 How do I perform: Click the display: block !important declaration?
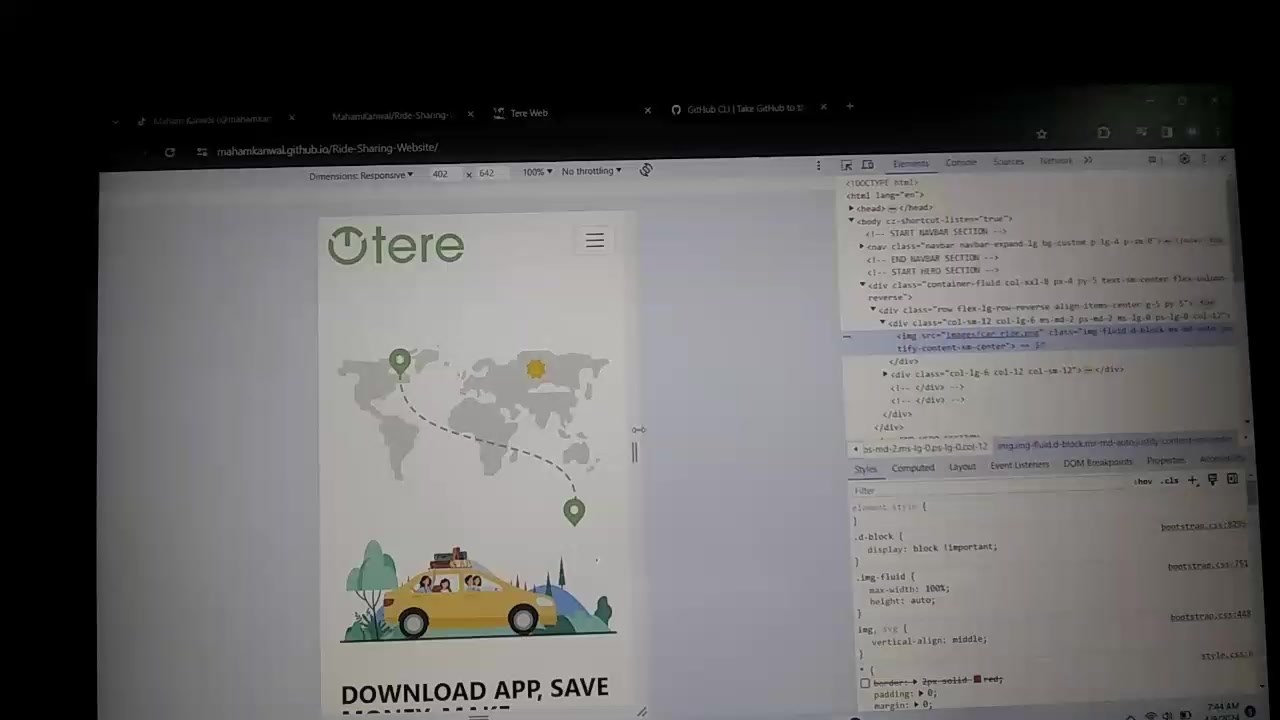pos(932,547)
